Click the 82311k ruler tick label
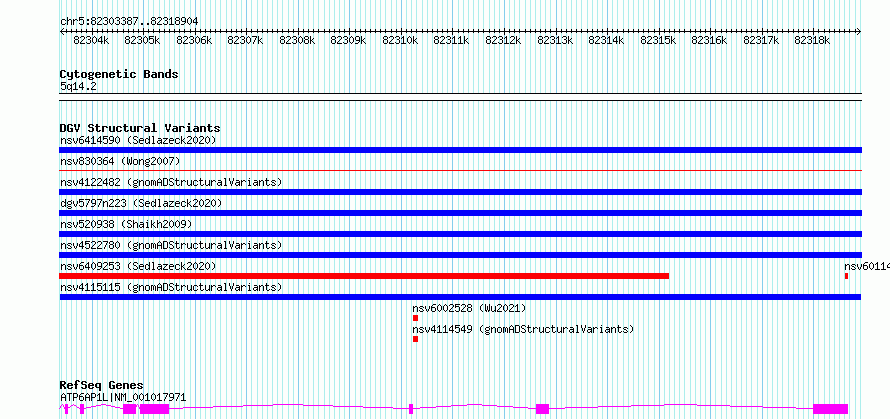This screenshot has height=419, width=890. (x=451, y=40)
